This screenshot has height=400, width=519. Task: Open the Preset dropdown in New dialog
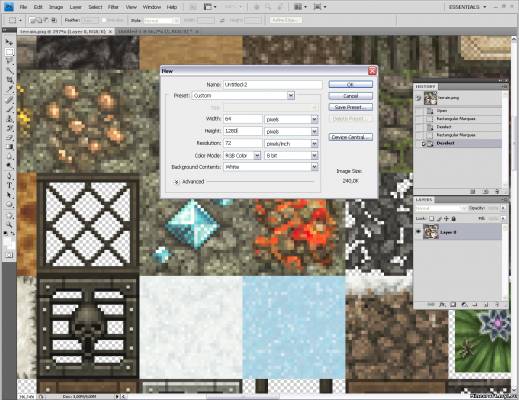(291, 95)
